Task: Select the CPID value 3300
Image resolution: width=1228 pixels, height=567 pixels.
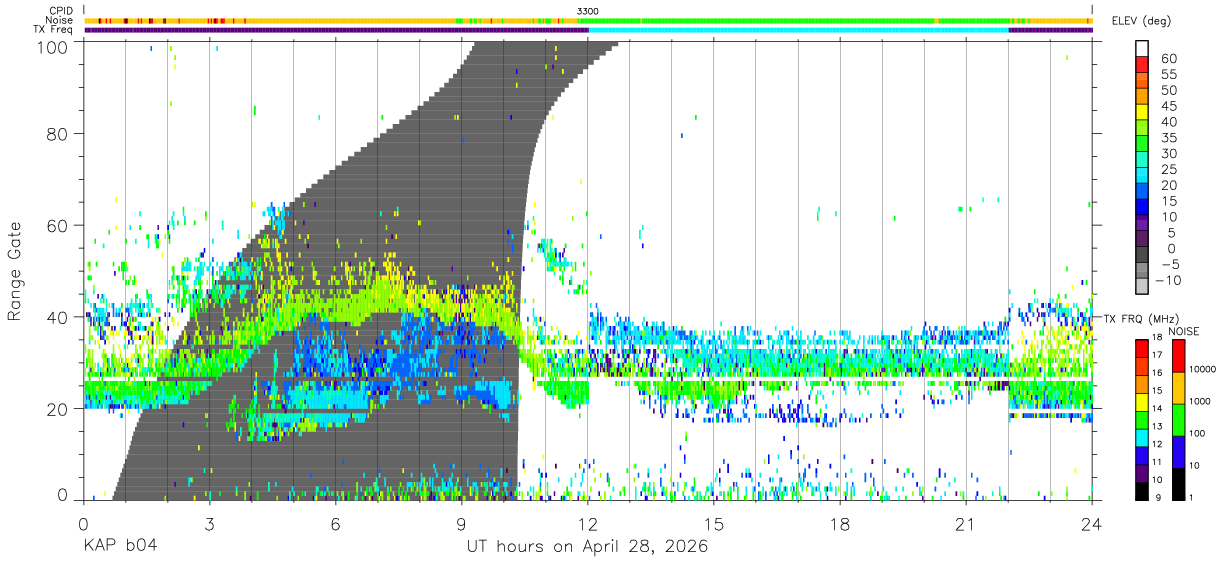Action: pos(588,11)
